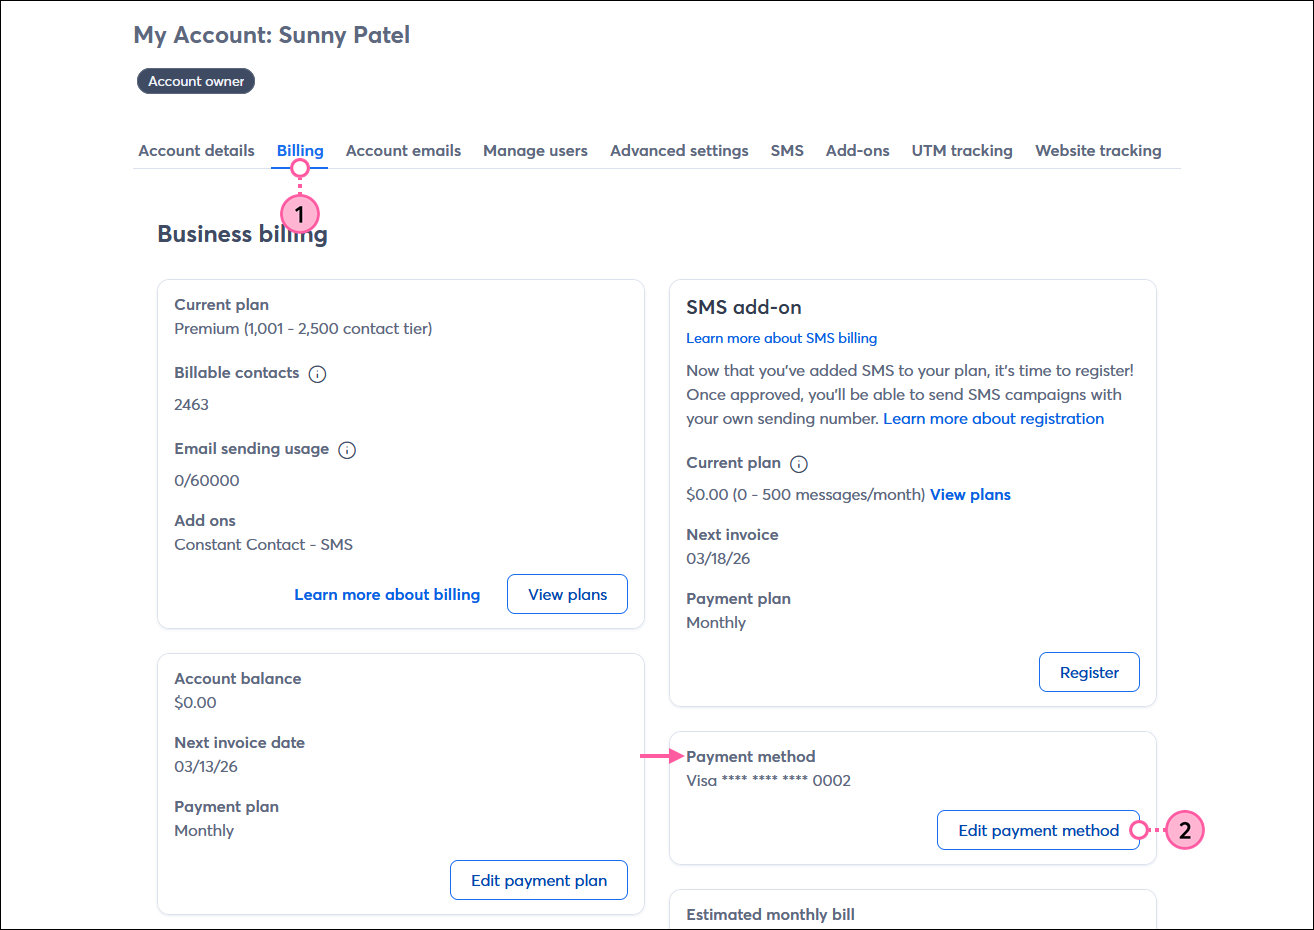
Task: Open the SMS Current plan info icon
Action: pyautogui.click(x=797, y=463)
